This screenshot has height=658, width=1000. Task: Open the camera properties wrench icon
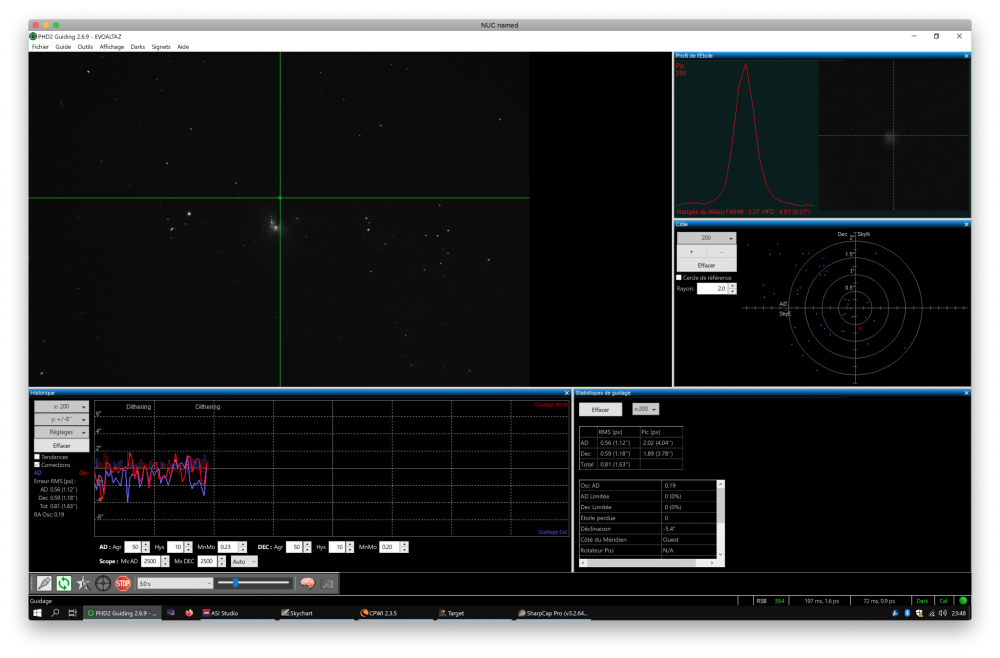pyautogui.click(x=327, y=583)
